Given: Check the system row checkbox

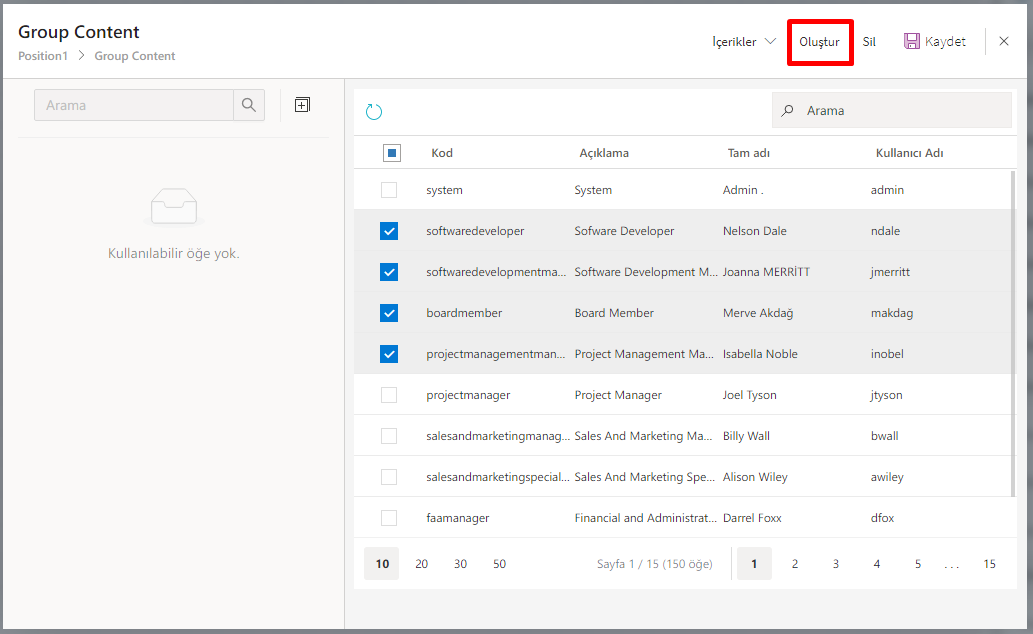Looking at the screenshot, I should pyautogui.click(x=389, y=190).
